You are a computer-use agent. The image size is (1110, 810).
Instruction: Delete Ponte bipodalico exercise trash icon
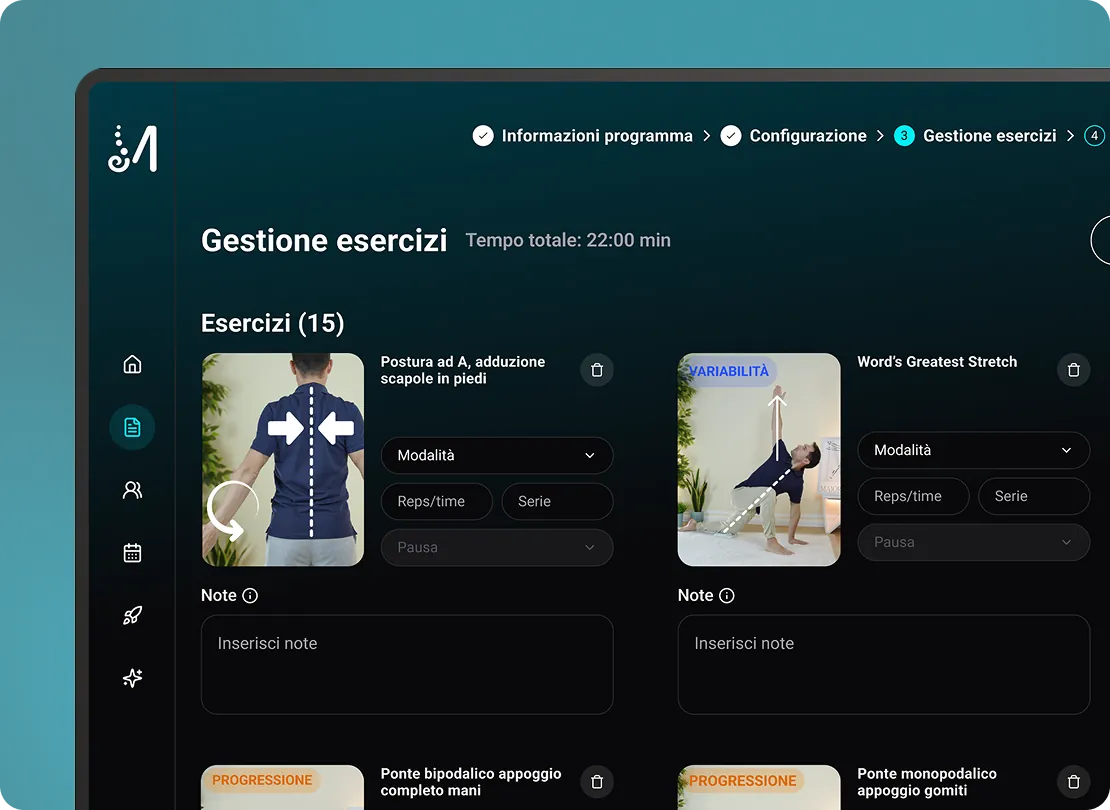pos(597,782)
